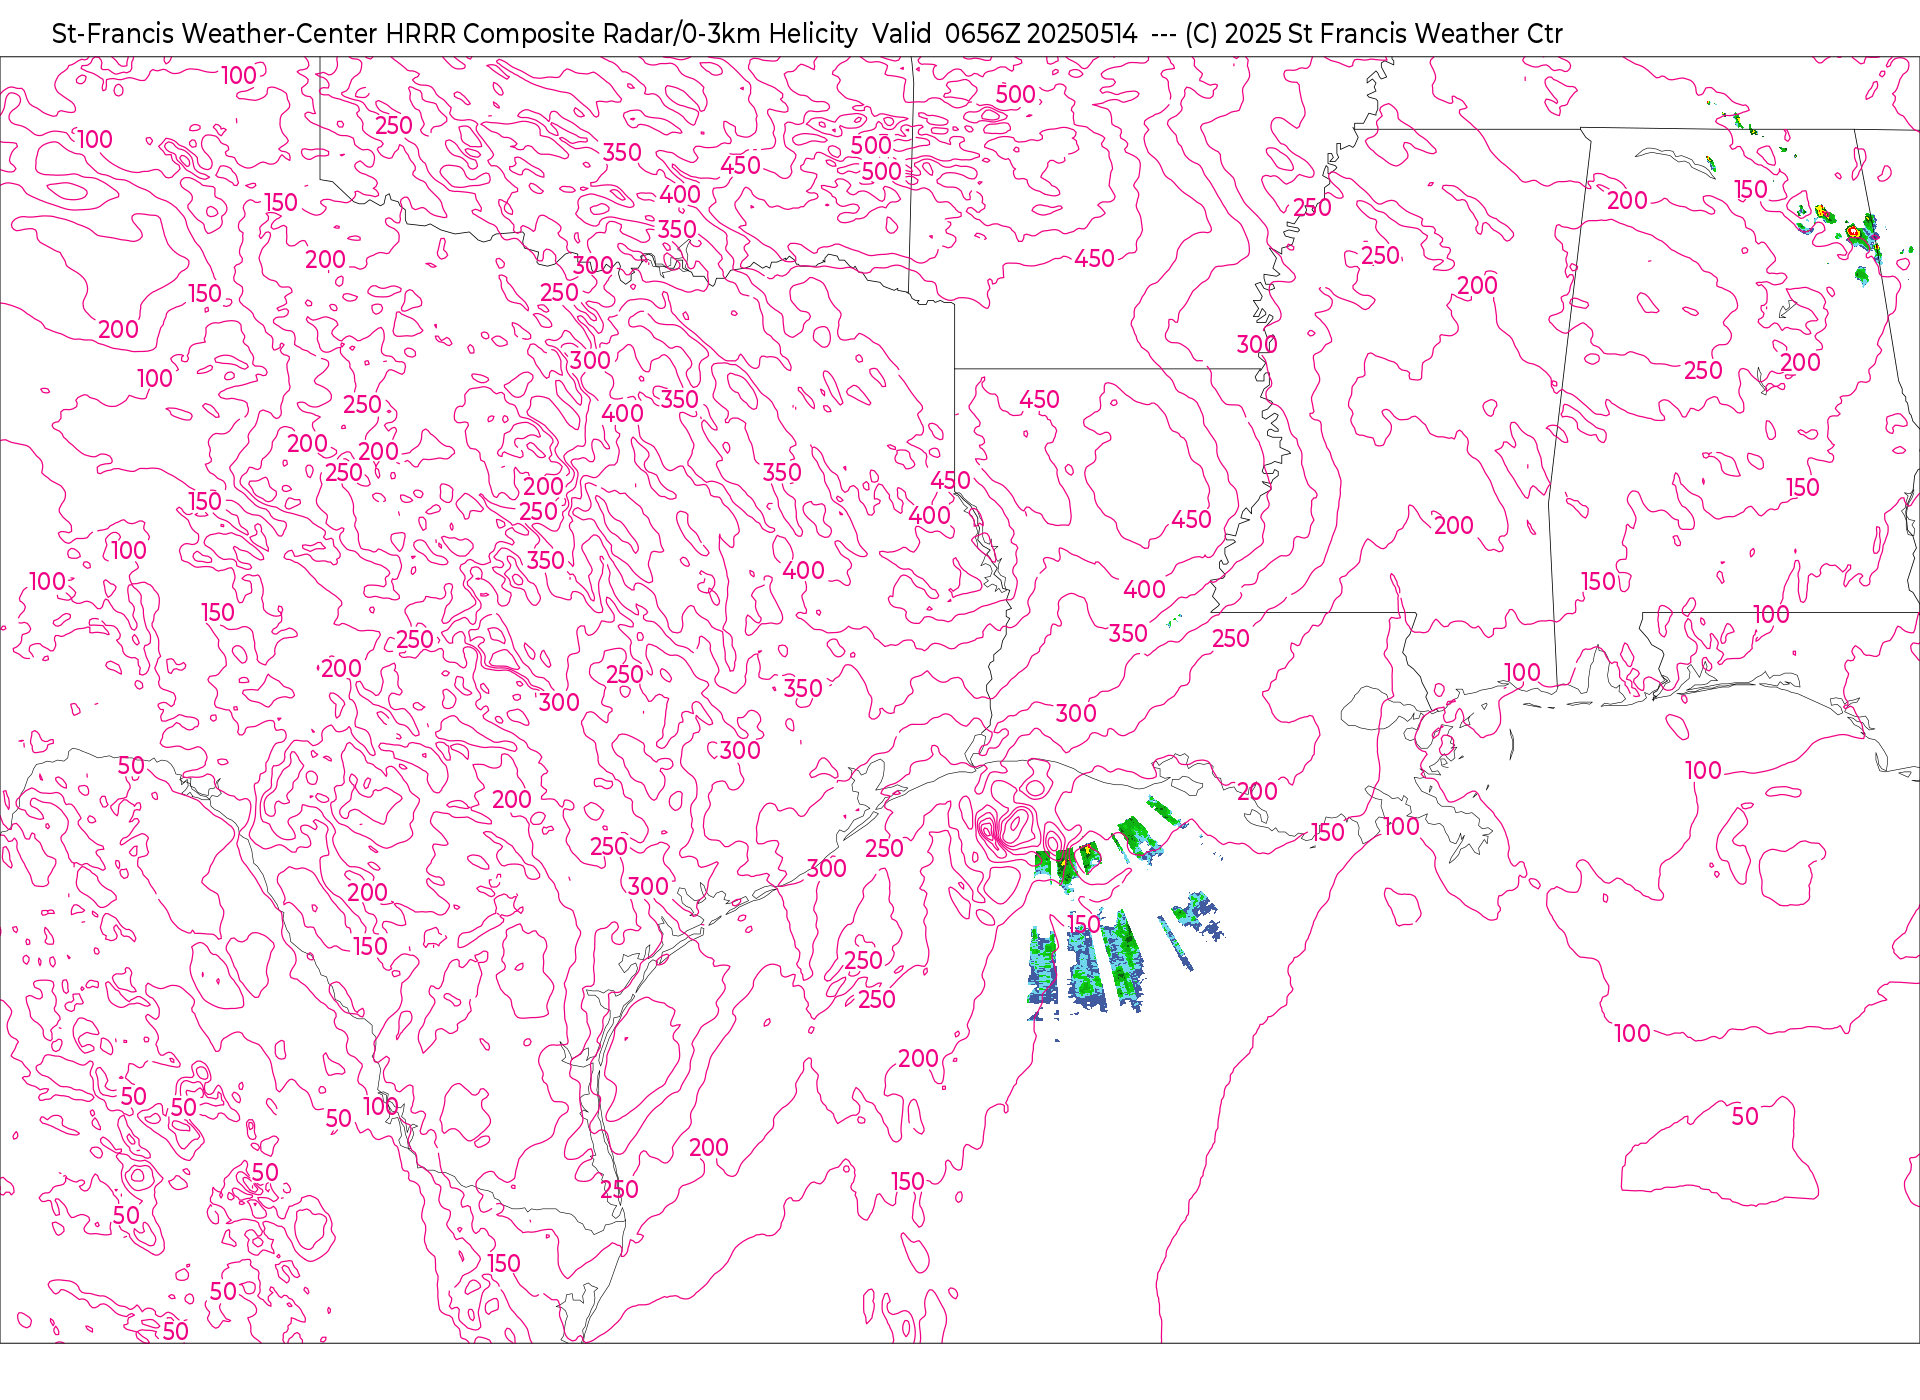The height and width of the screenshot is (1400, 1920).
Task: Click the red-yellow radar cell in the northeast corner
Action: pyautogui.click(x=1853, y=231)
